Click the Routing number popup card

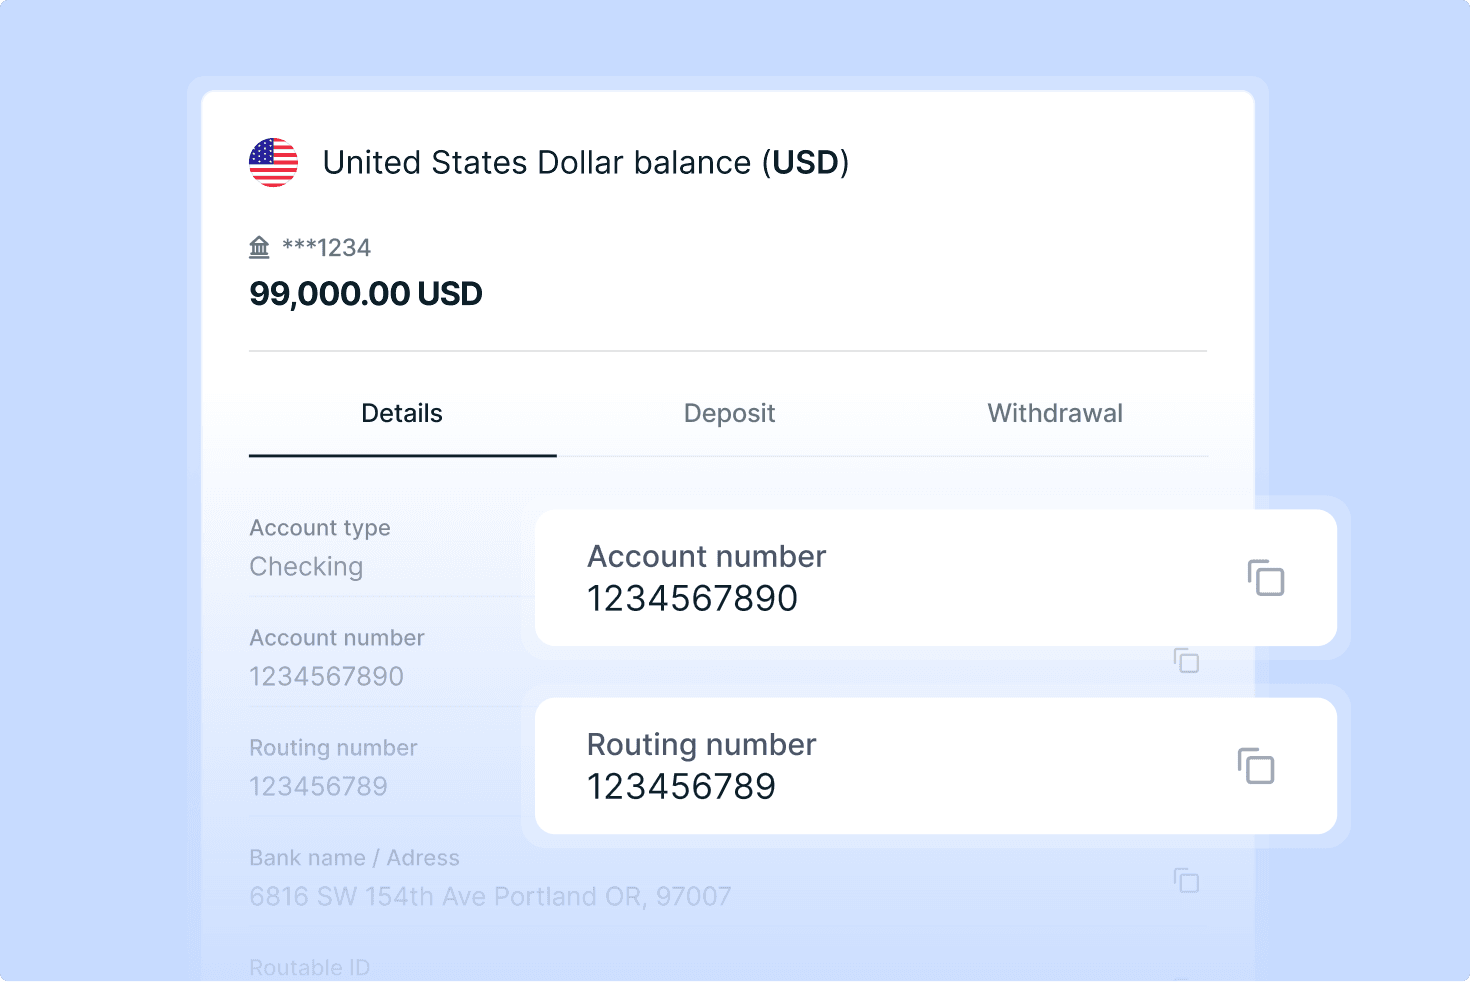[936, 765]
